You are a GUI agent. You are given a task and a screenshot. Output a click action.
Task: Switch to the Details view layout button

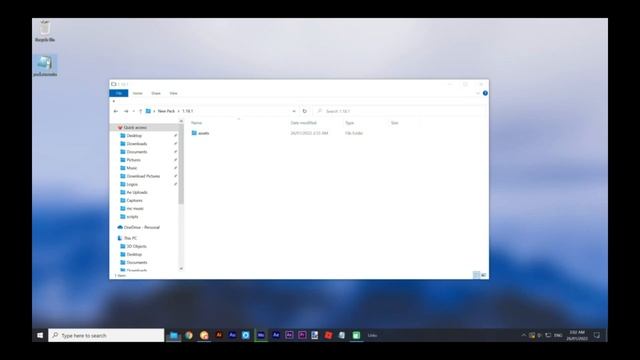point(476,275)
